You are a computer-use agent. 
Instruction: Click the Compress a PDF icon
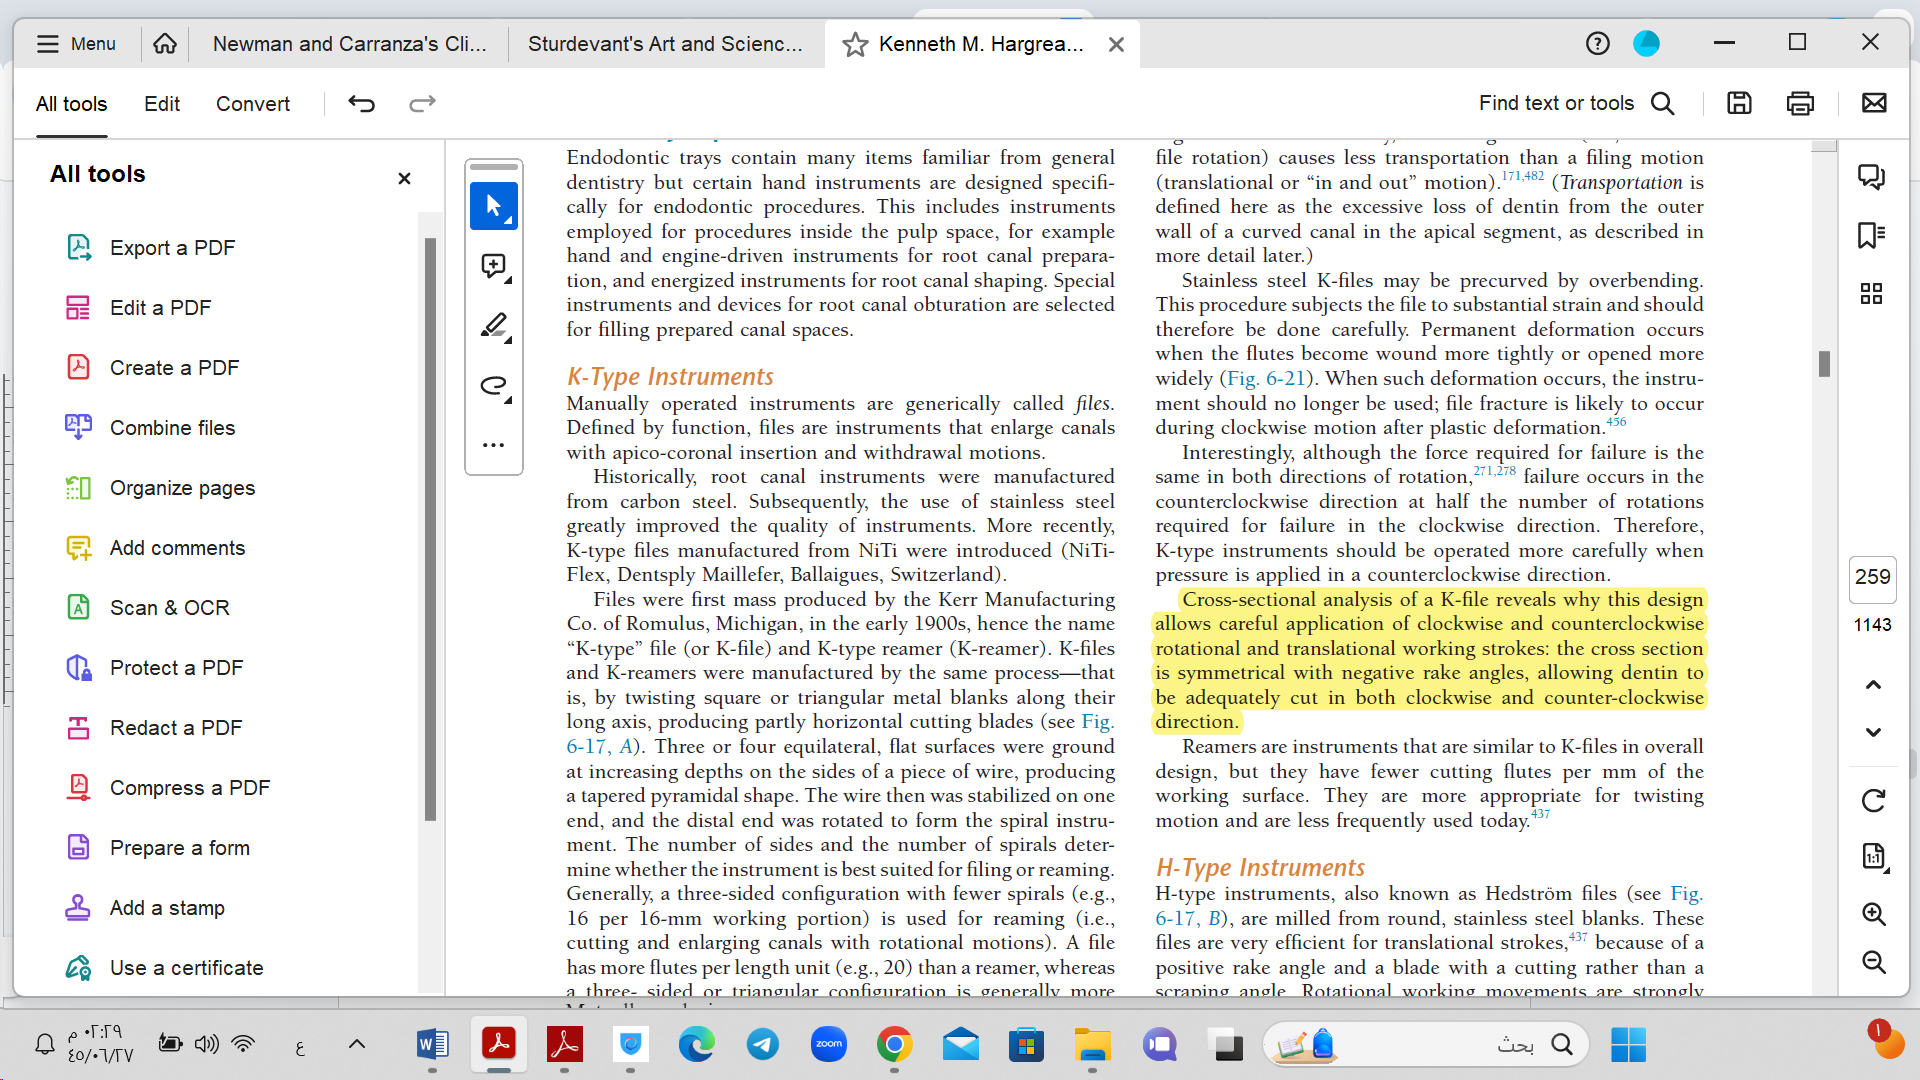coord(78,787)
